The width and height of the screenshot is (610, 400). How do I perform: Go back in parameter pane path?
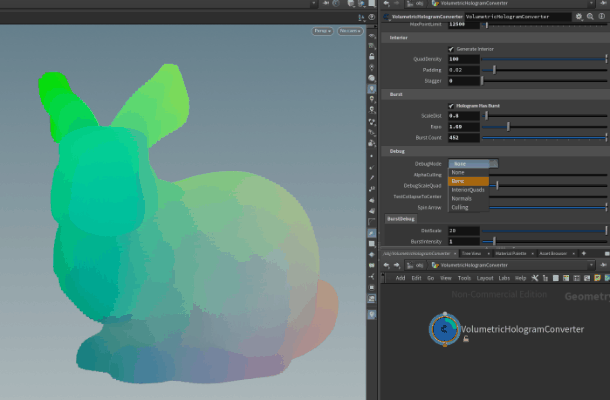tap(387, 3)
